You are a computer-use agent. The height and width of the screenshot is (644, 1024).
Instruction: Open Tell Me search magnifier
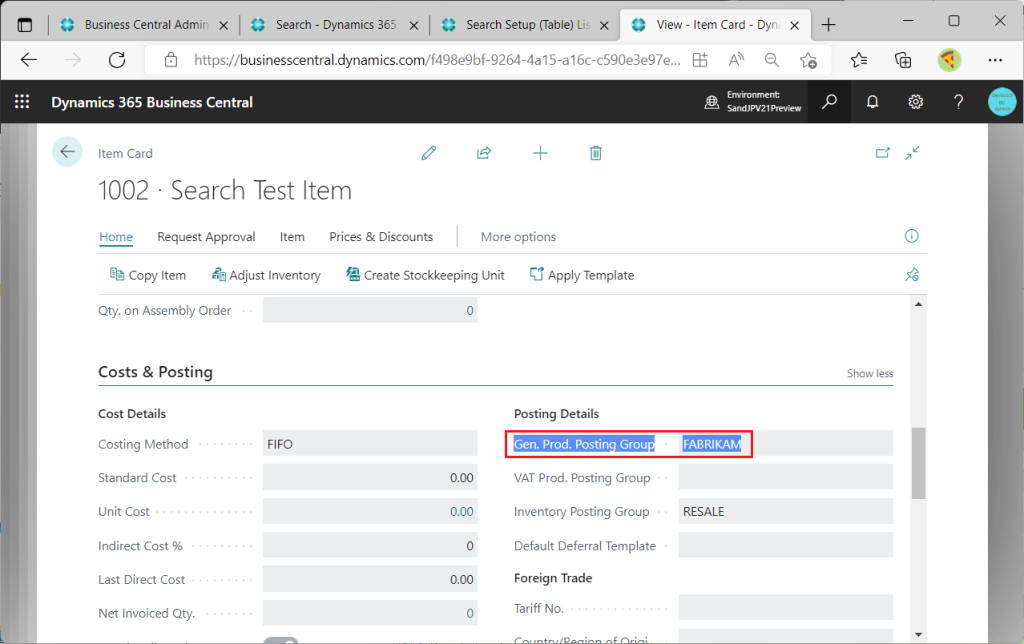point(829,102)
